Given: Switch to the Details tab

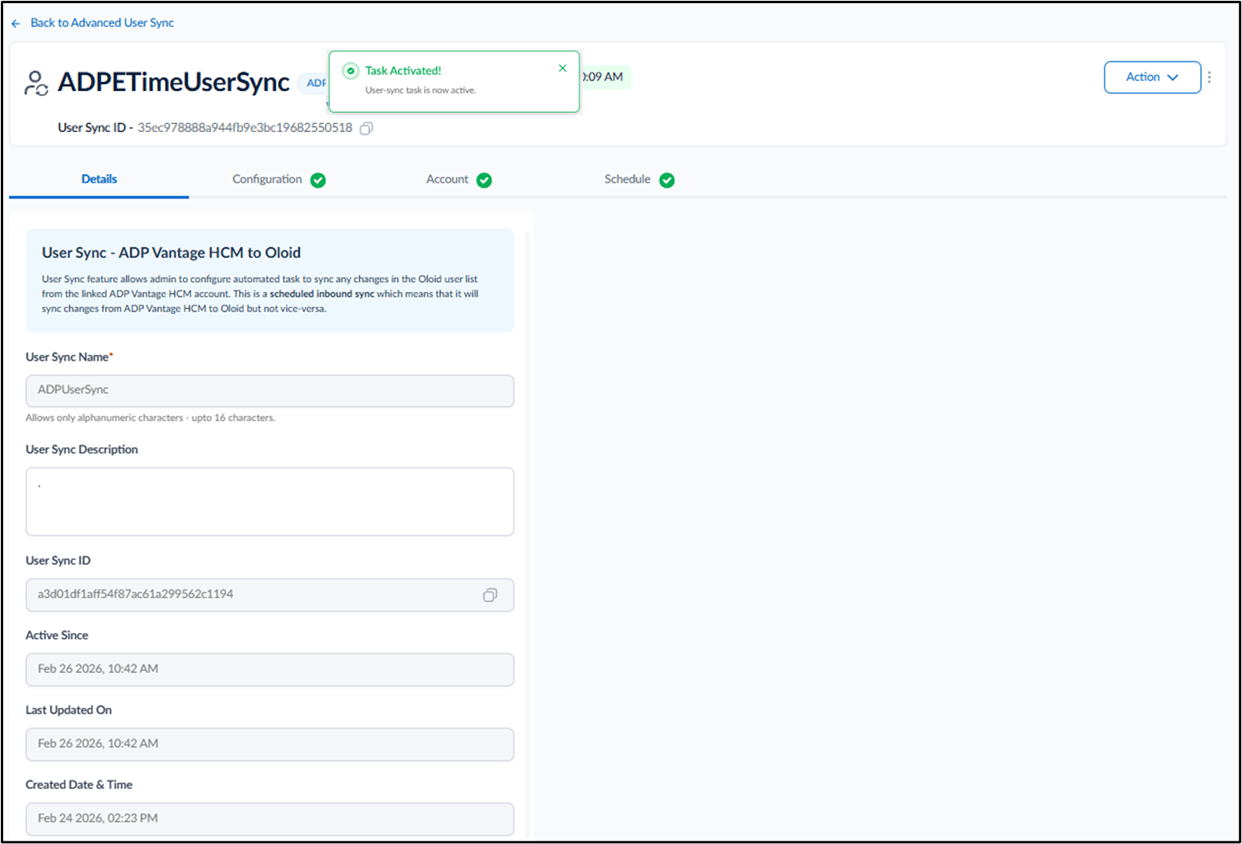Looking at the screenshot, I should (99, 179).
